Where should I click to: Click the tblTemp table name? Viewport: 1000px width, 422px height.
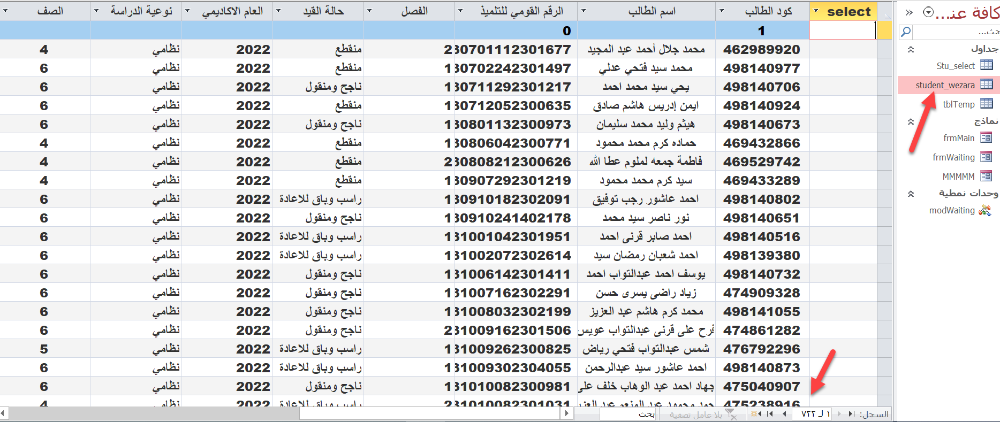click(x=961, y=103)
